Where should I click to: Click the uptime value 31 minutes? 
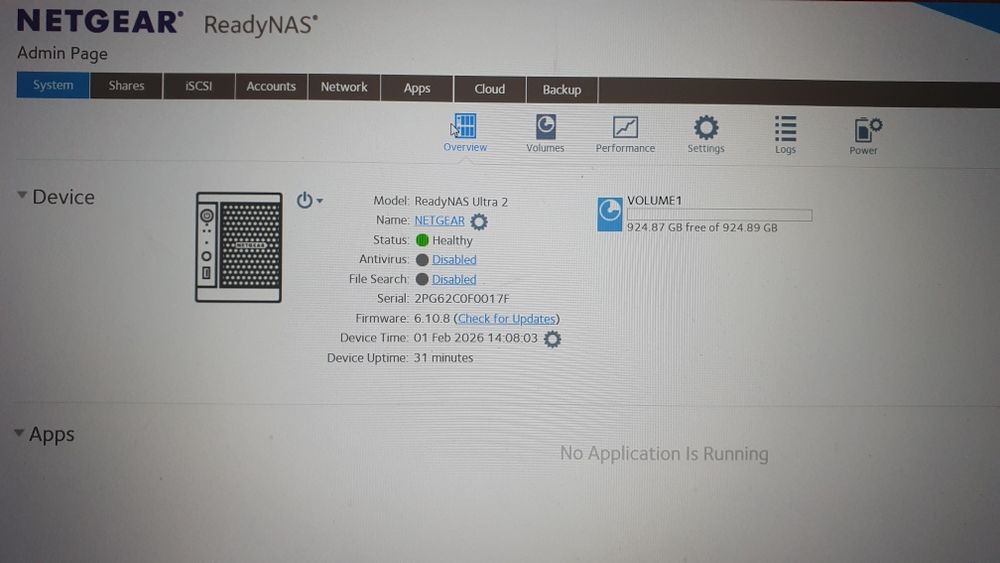[443, 358]
